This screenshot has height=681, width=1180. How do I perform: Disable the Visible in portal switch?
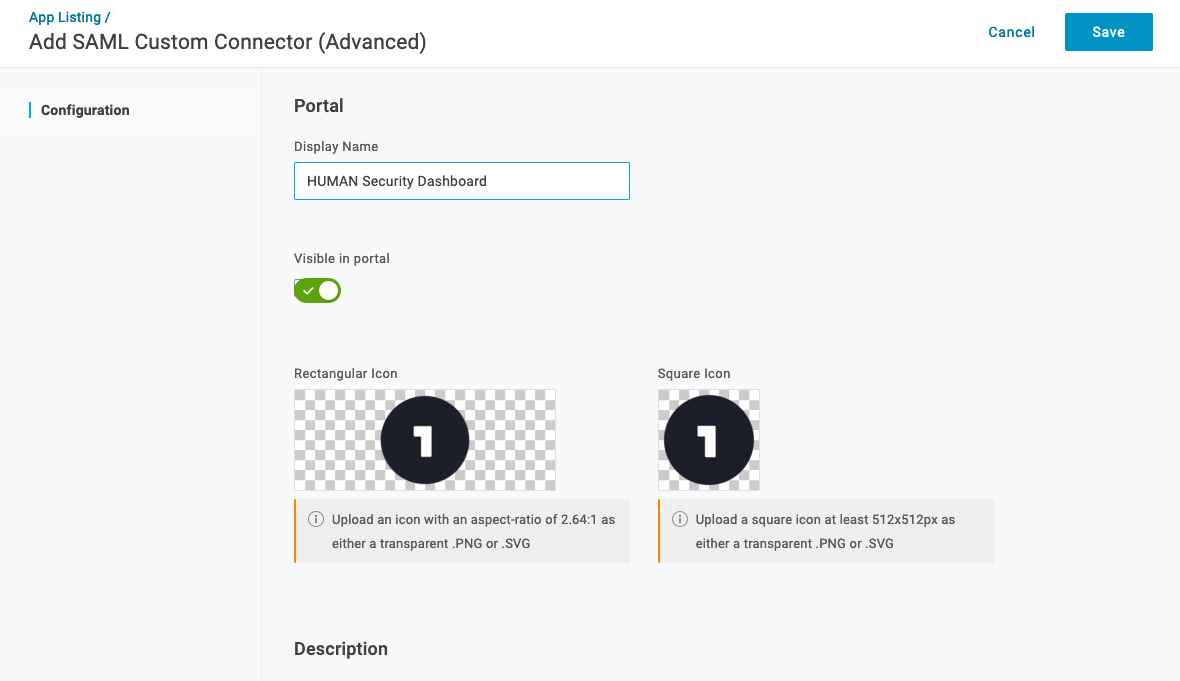(317, 290)
